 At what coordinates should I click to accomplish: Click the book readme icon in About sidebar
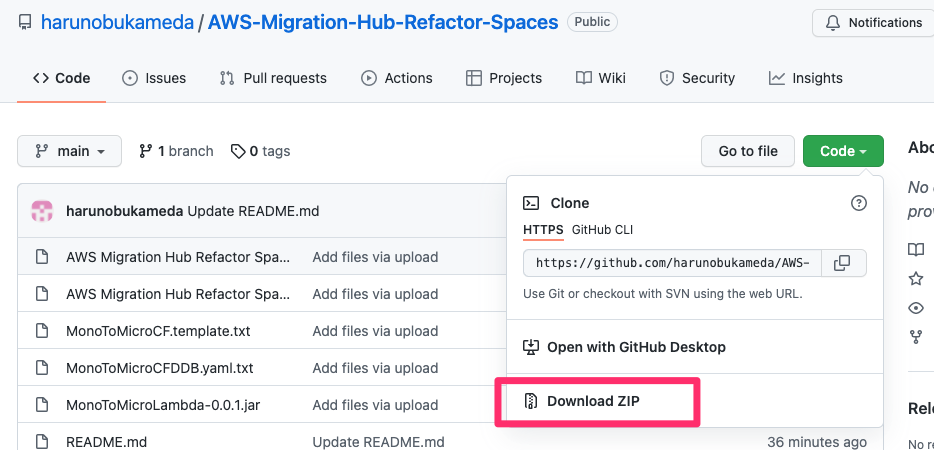tap(916, 249)
